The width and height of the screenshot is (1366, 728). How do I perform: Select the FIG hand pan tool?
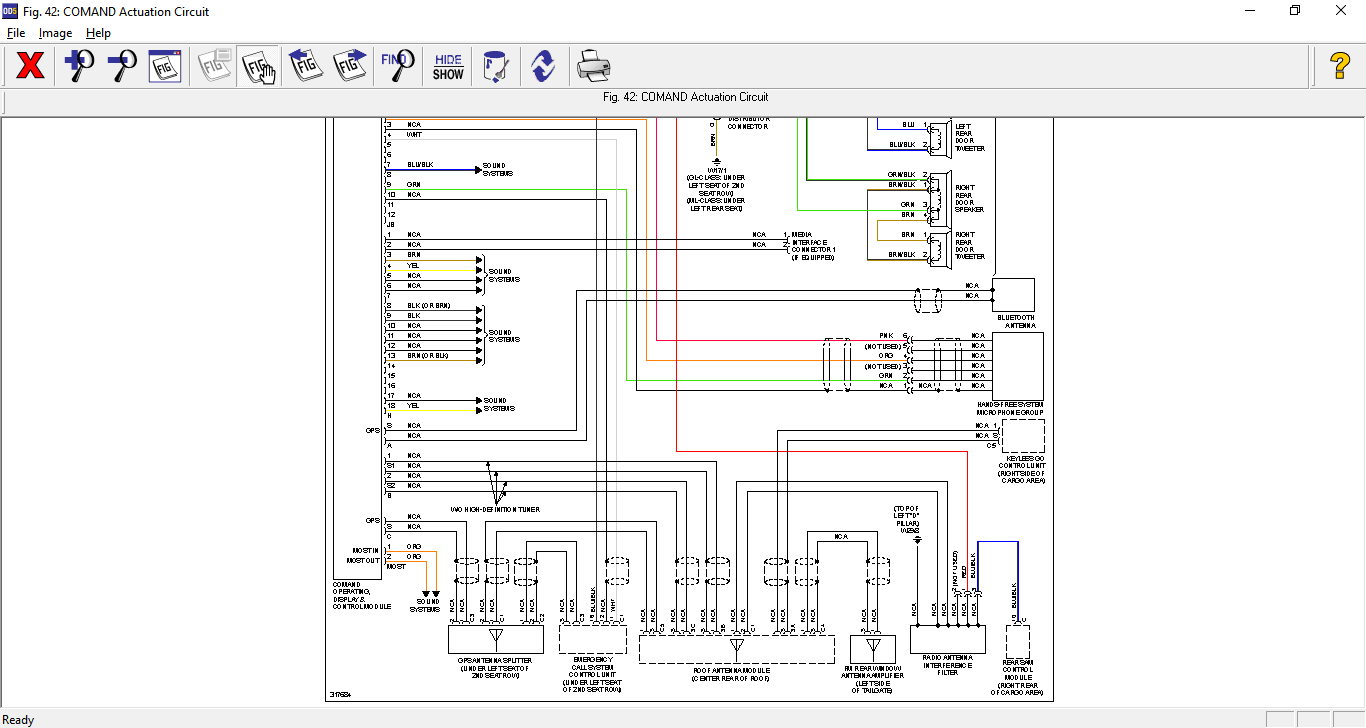click(x=258, y=66)
